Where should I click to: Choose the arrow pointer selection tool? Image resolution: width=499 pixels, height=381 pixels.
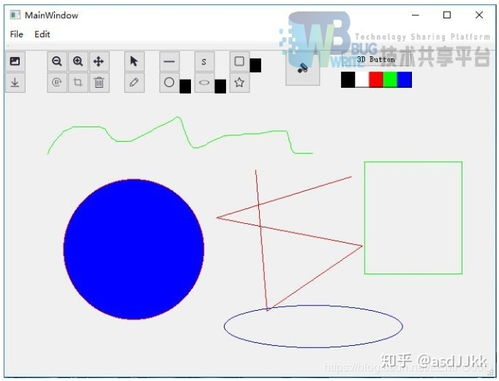(x=134, y=61)
